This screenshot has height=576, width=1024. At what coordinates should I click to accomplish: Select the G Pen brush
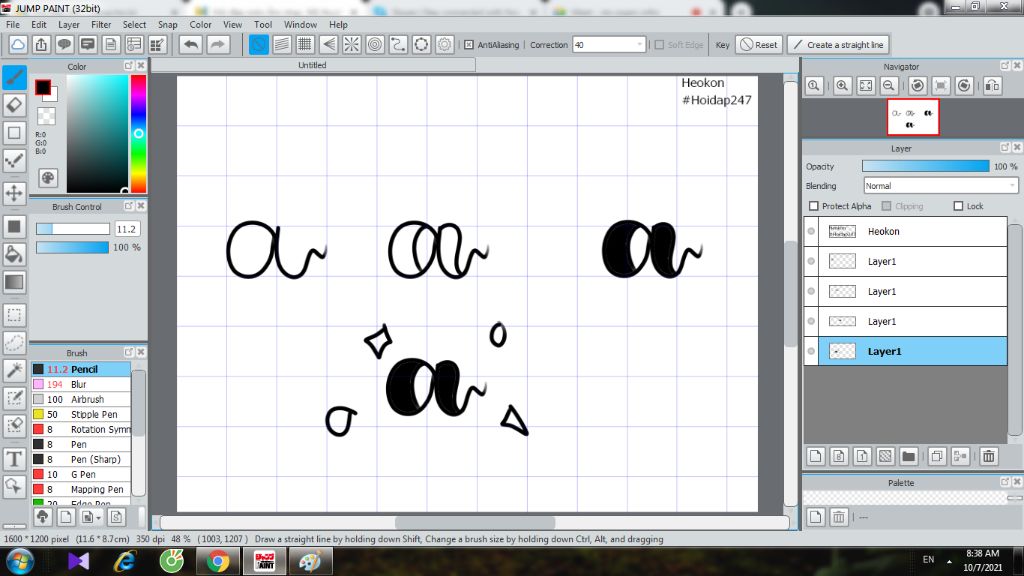[81, 474]
